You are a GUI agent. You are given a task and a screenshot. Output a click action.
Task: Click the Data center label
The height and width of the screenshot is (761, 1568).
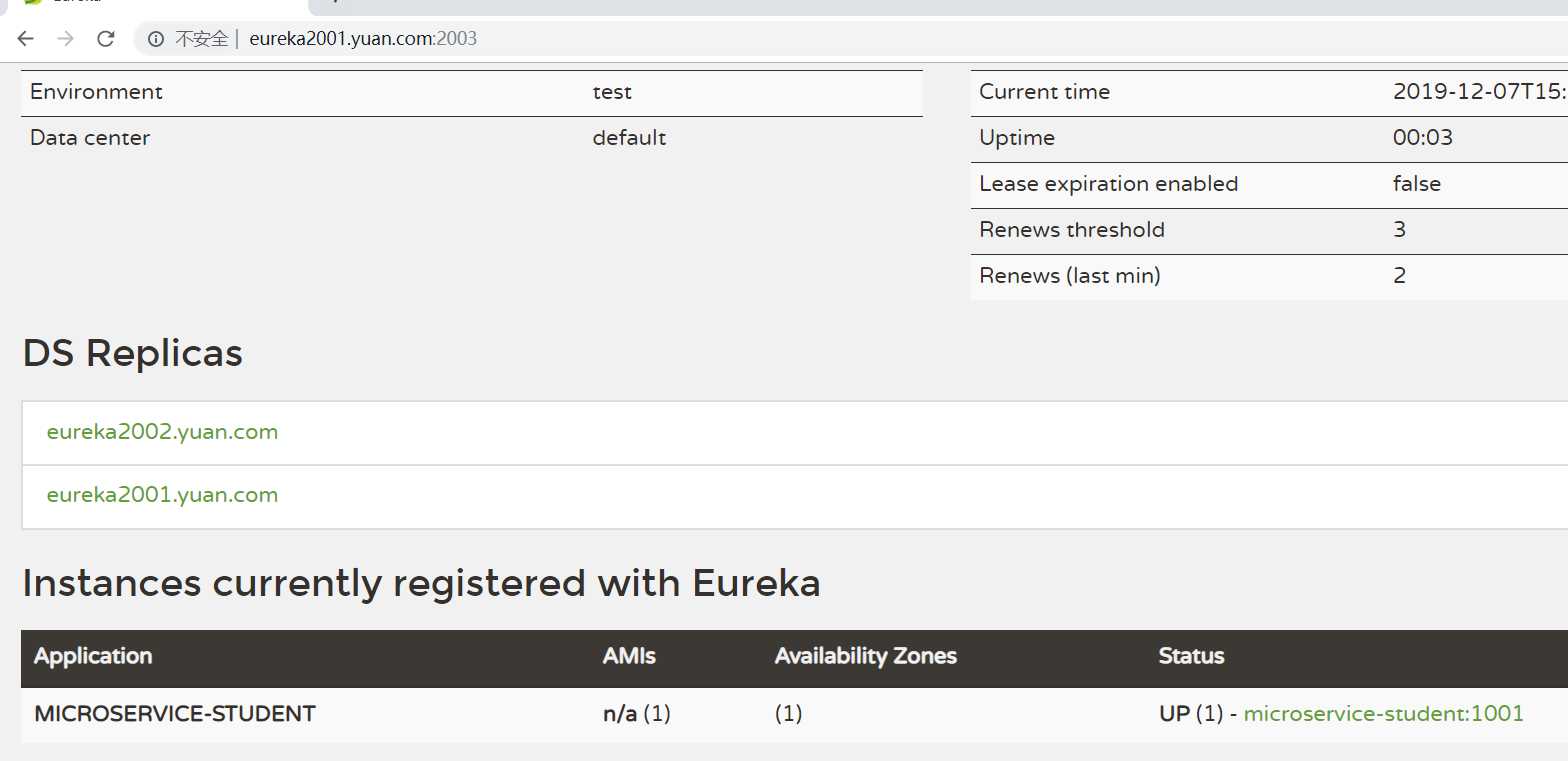[x=90, y=138]
